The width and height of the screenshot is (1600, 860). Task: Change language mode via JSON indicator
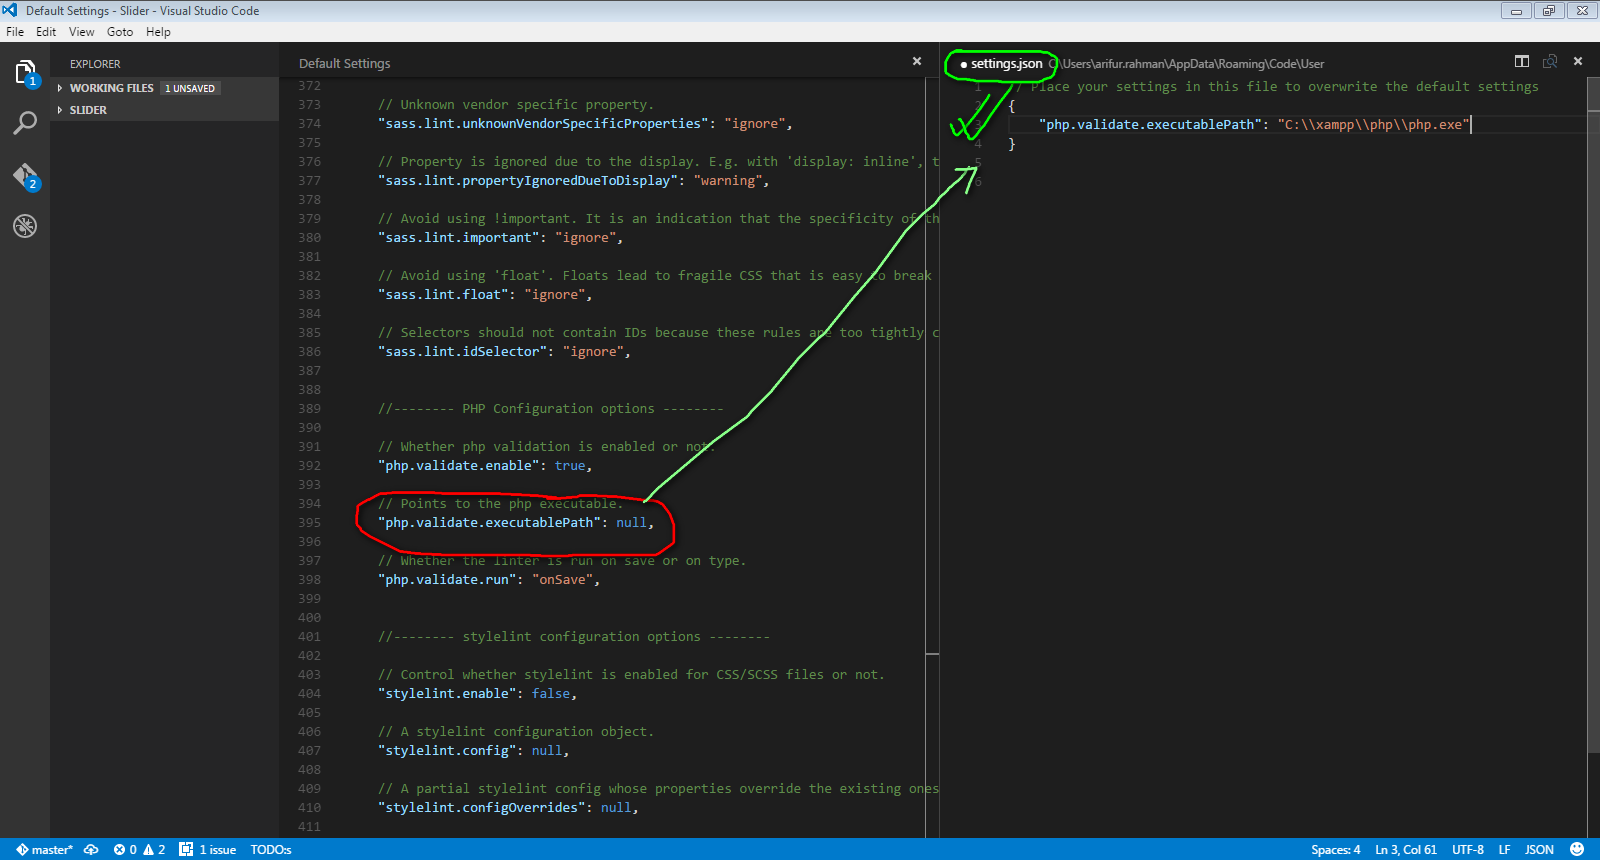[x=1540, y=850]
